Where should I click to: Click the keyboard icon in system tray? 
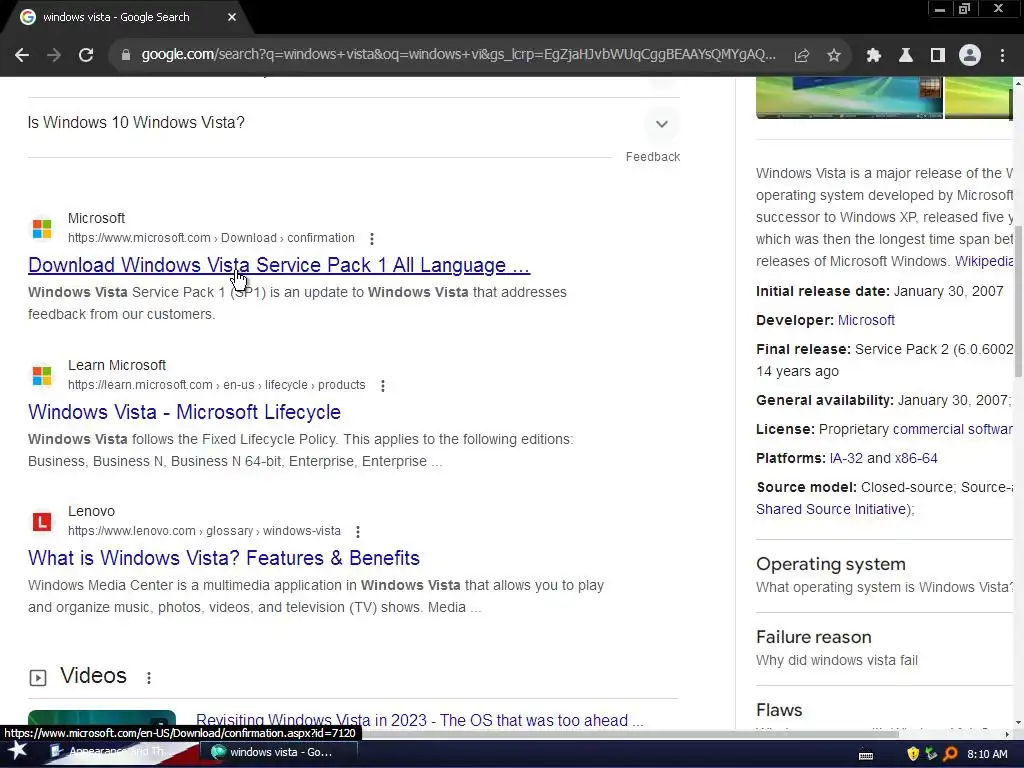pyautogui.click(x=866, y=755)
